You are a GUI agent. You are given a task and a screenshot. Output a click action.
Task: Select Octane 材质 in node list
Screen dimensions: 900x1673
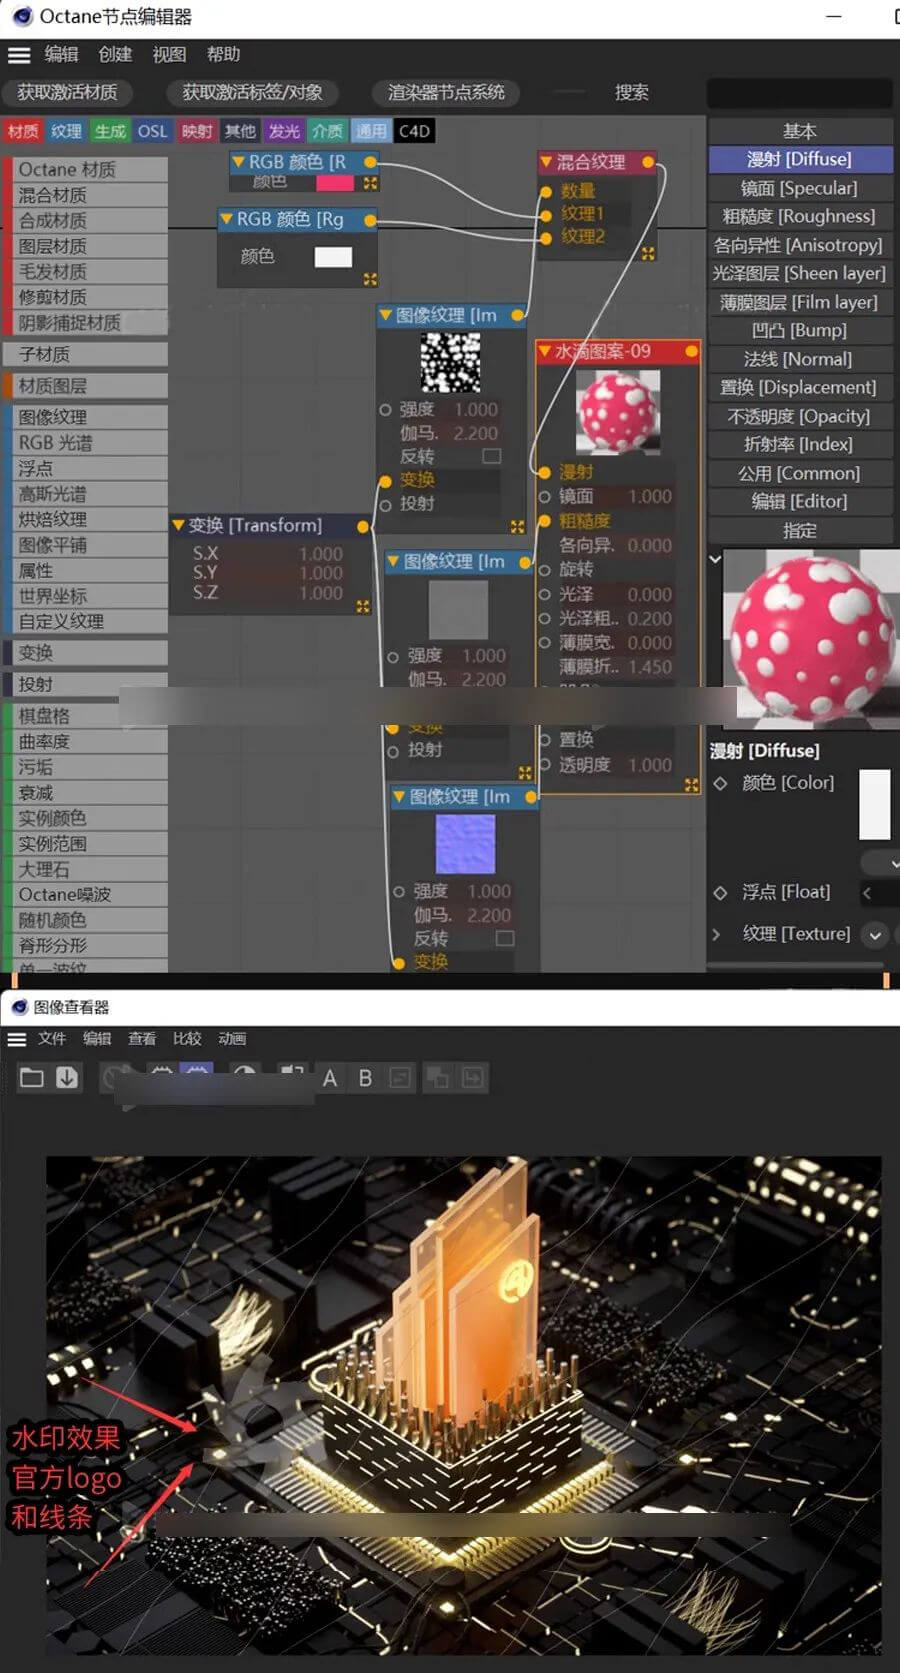coord(86,170)
